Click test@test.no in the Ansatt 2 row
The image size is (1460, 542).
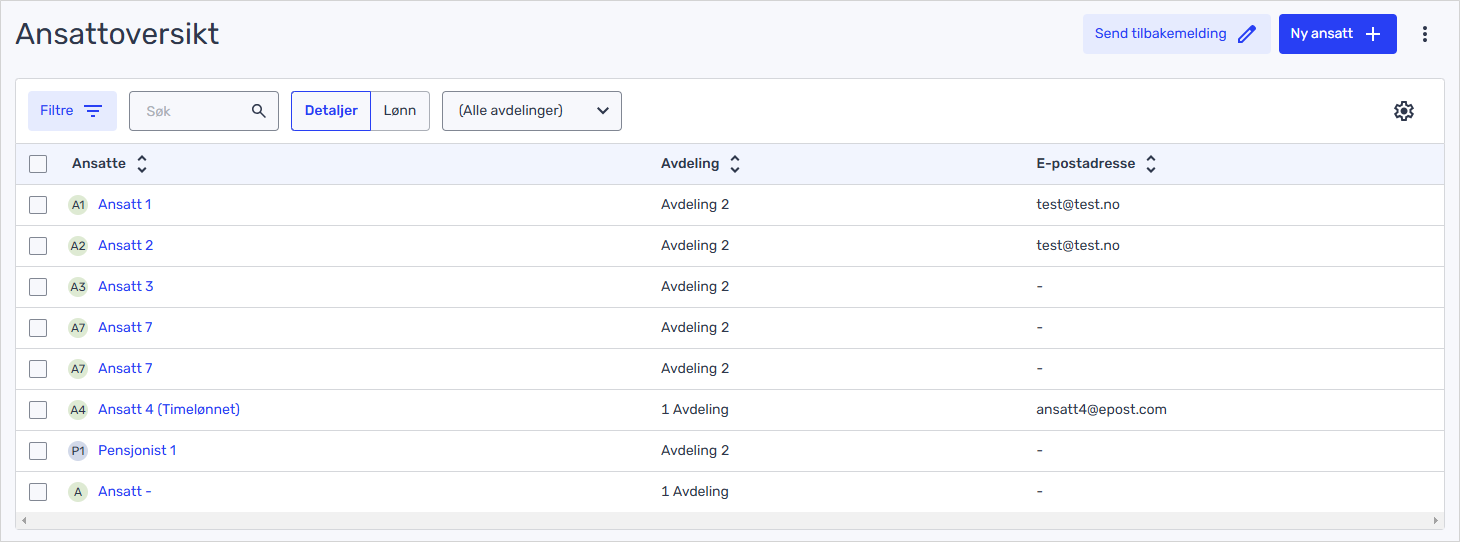click(1078, 246)
